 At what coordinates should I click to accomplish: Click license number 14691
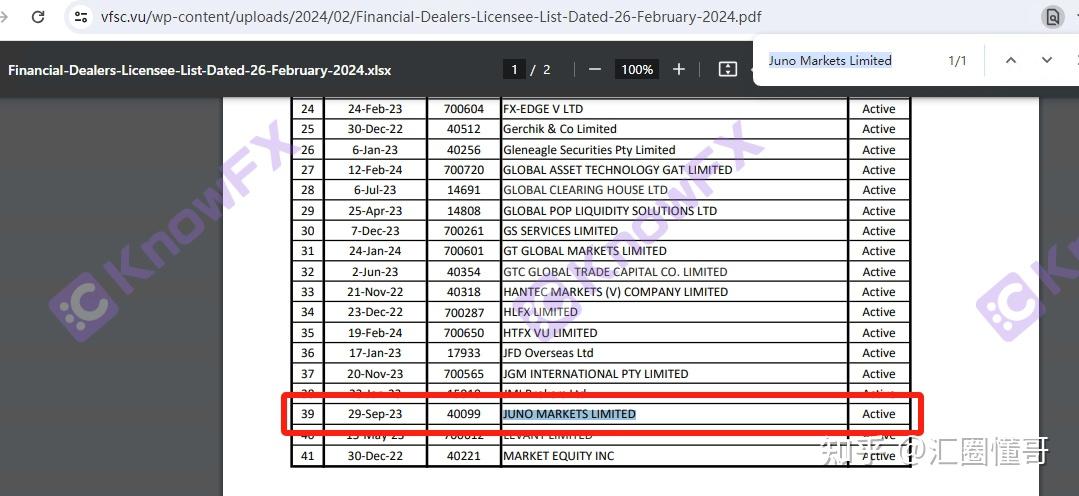coord(464,190)
